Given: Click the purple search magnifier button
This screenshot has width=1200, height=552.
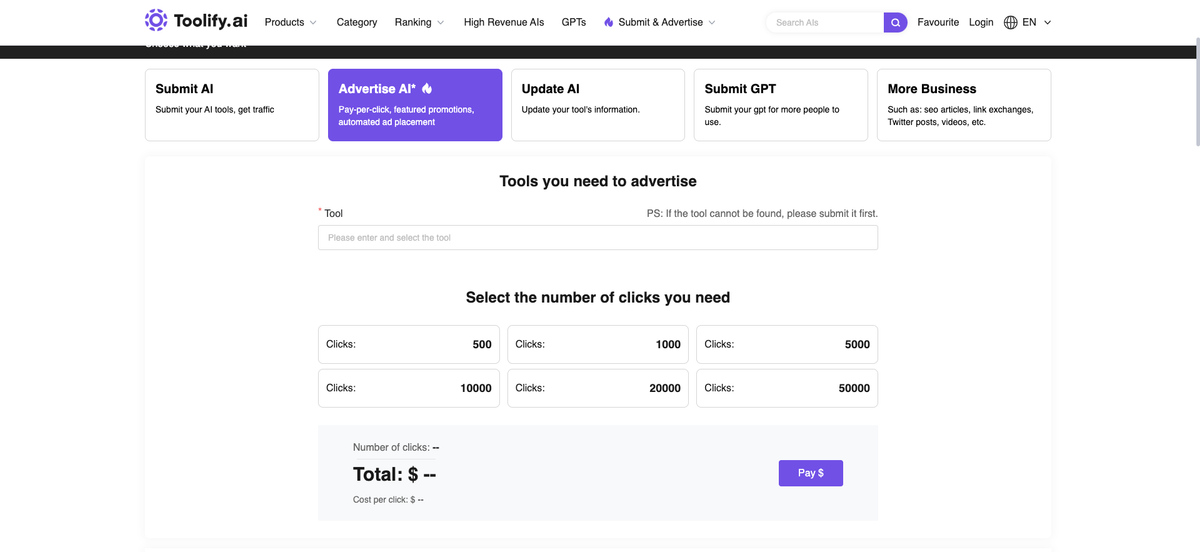Looking at the screenshot, I should click(895, 22).
